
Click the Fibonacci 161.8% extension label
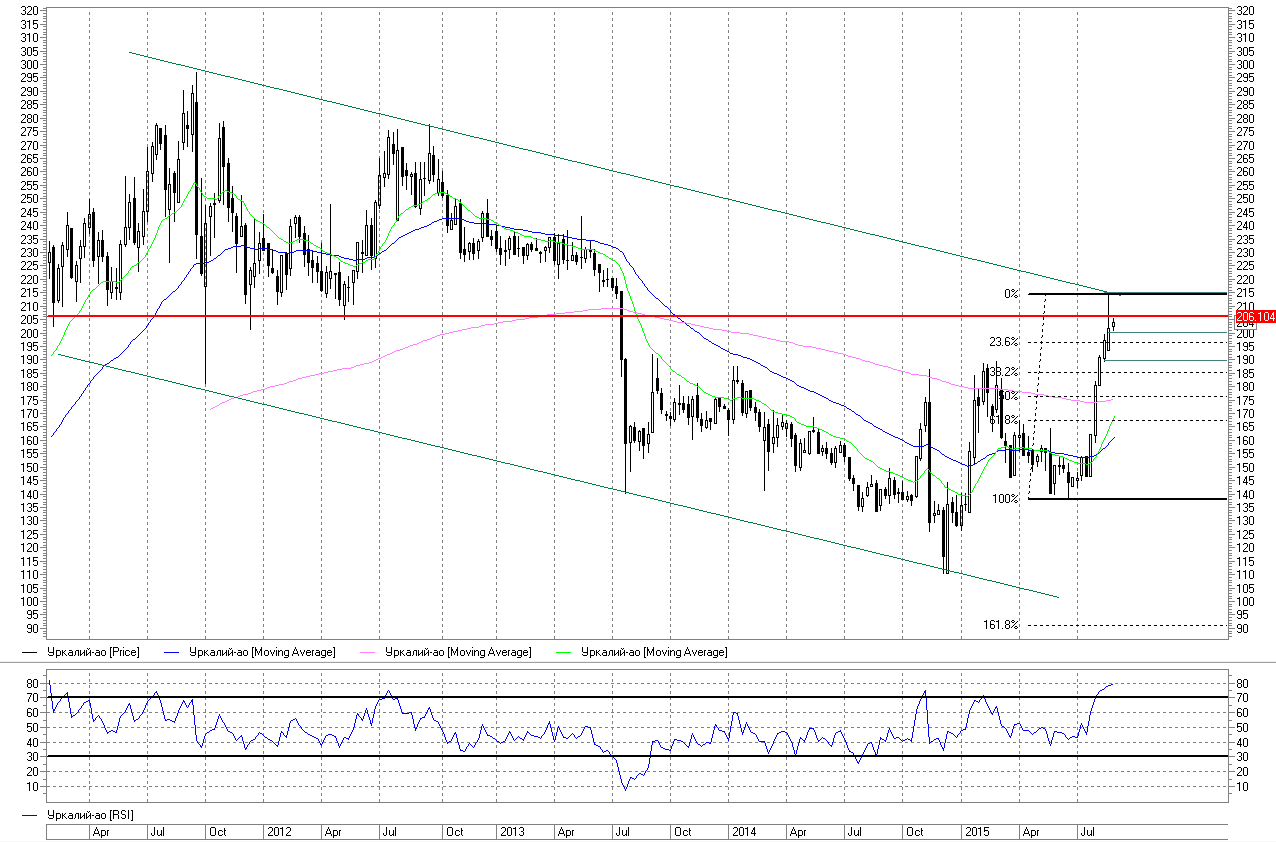pyautogui.click(x=1001, y=625)
